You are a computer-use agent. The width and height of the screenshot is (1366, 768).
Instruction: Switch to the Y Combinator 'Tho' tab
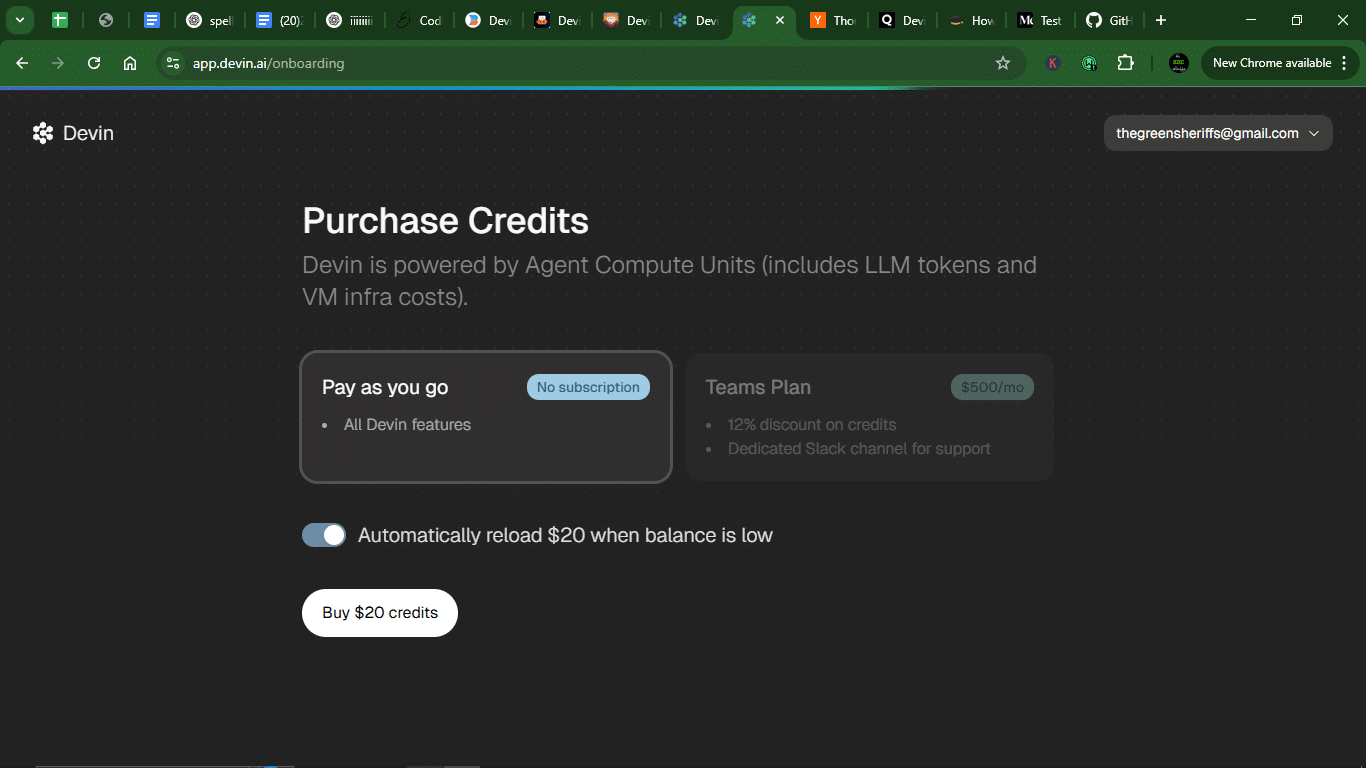point(833,20)
